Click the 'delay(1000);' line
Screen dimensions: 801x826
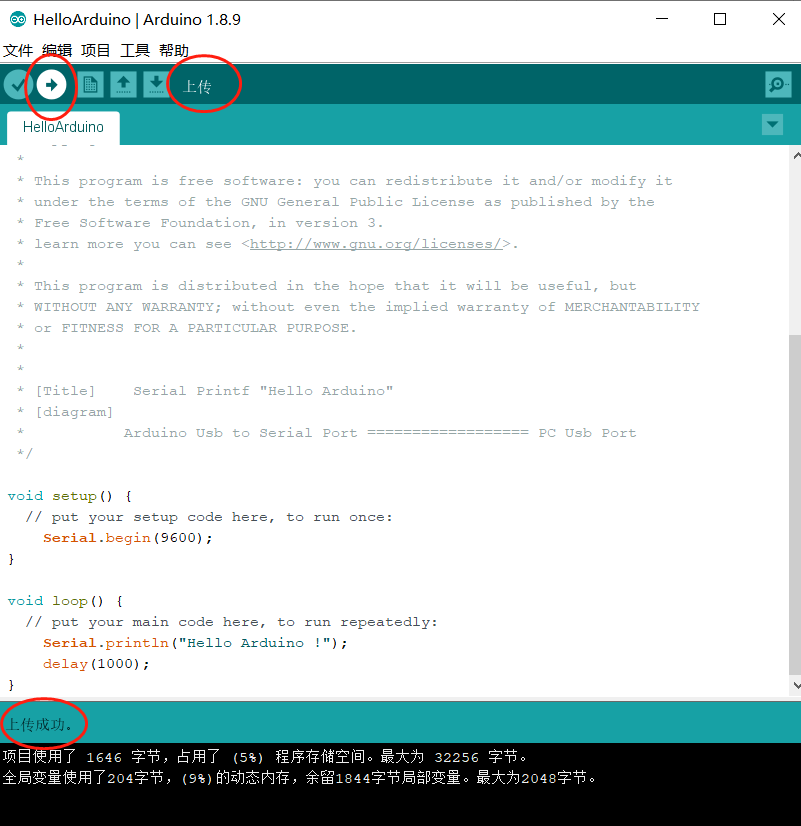tap(96, 664)
